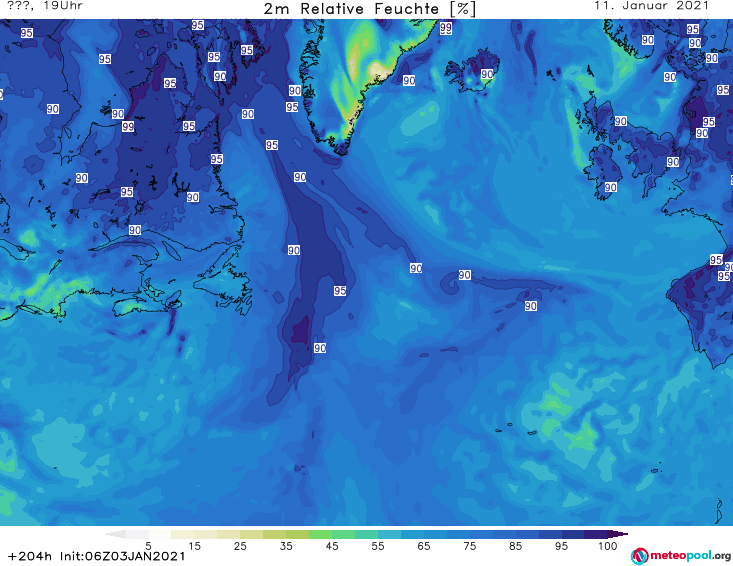Click the '65' value on the color scale

[x=424, y=546]
